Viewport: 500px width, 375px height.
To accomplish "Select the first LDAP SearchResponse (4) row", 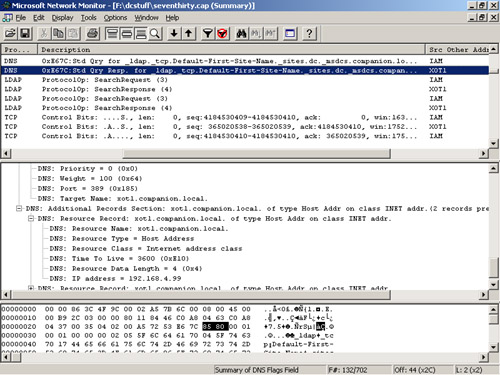I will (x=245, y=89).
